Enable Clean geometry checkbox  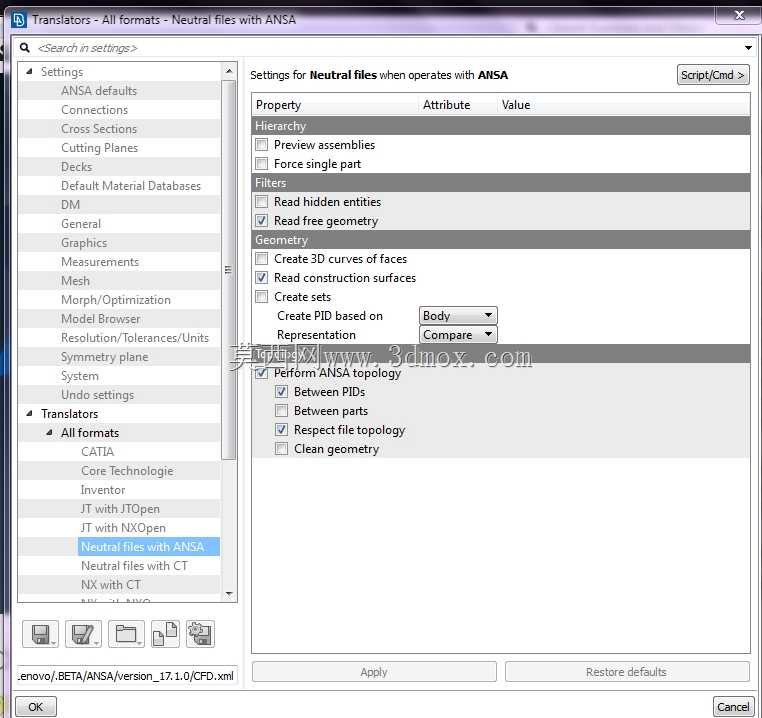point(281,449)
